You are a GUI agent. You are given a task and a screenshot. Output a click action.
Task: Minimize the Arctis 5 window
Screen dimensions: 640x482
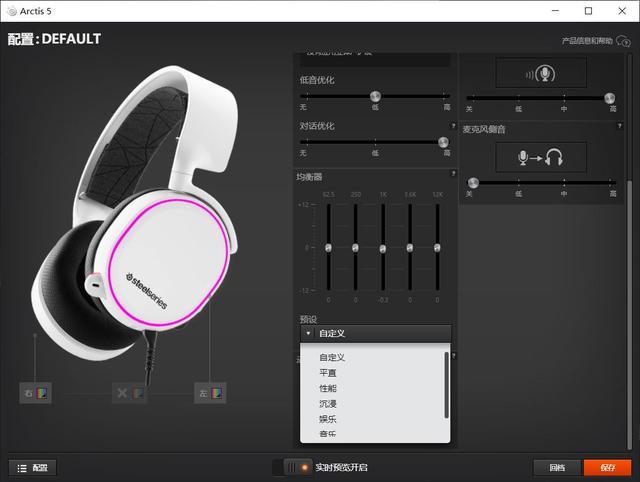coord(555,11)
